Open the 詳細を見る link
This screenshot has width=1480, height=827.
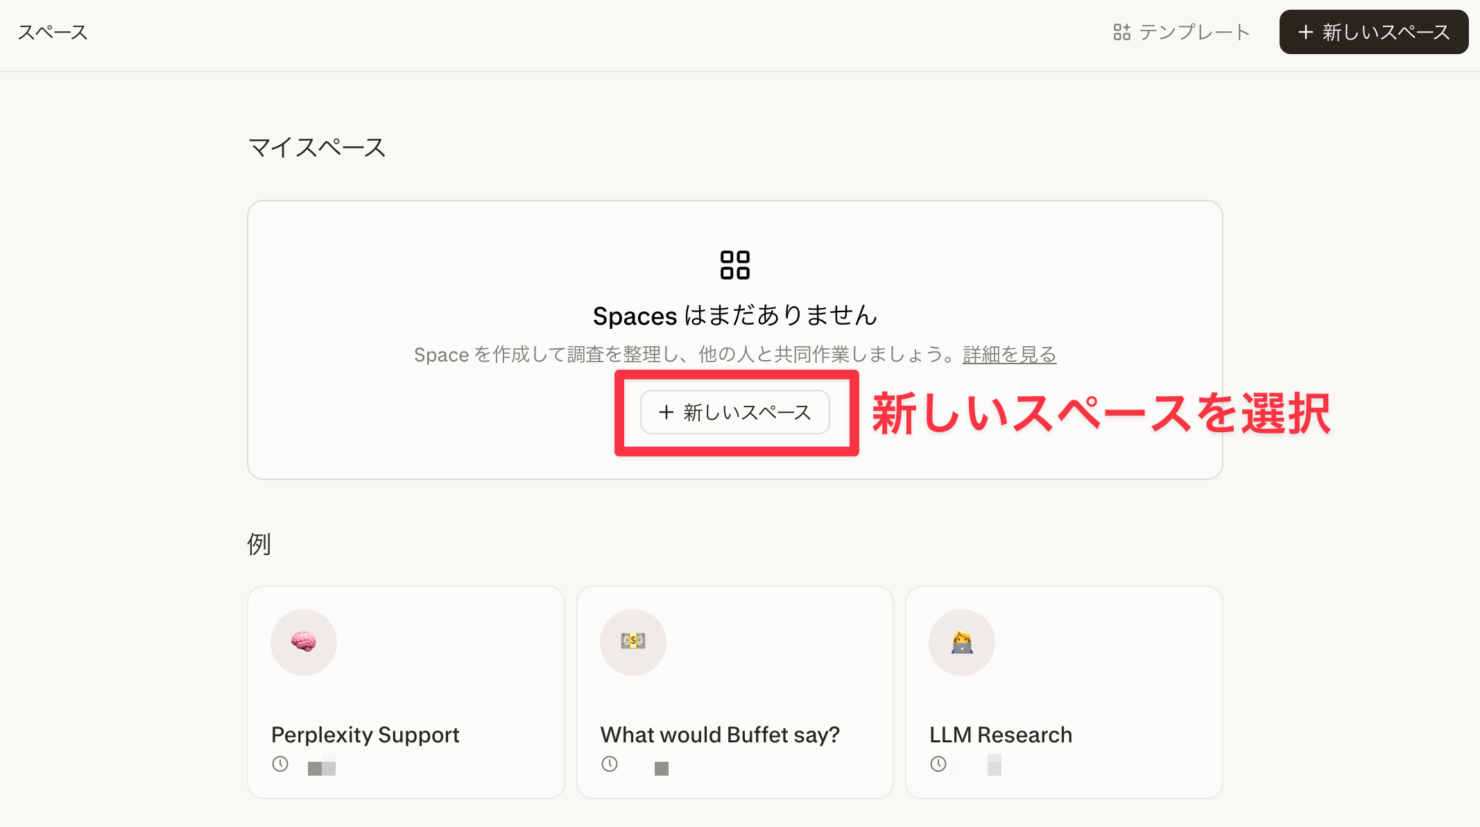point(1009,354)
